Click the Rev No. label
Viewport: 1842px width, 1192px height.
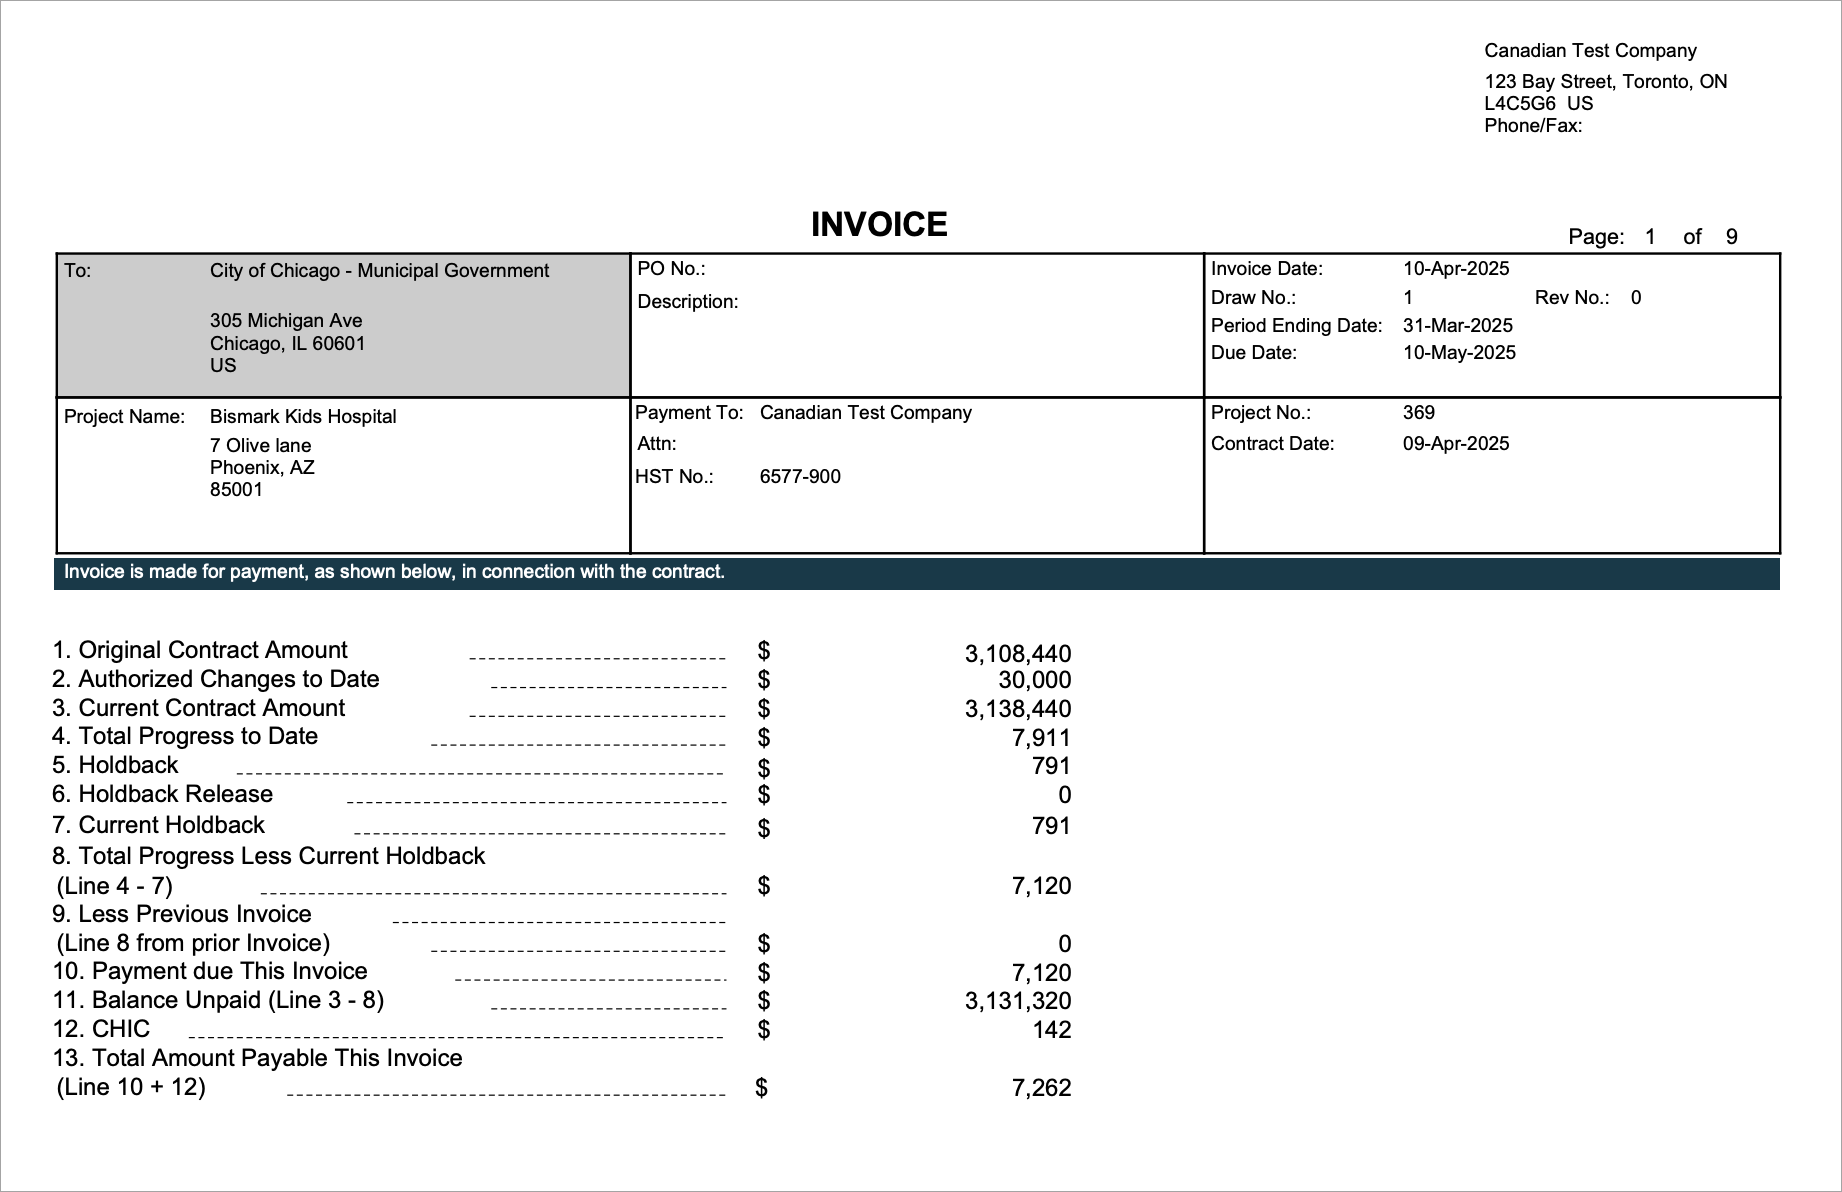[x=1572, y=298]
